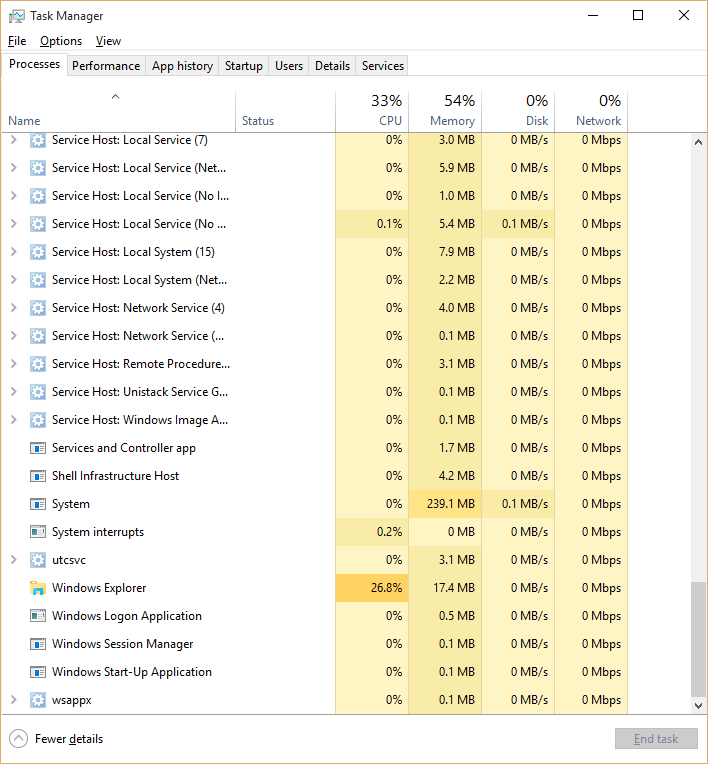Image resolution: width=708 pixels, height=764 pixels.
Task: Expand the wsappx process group
Action: (x=14, y=700)
